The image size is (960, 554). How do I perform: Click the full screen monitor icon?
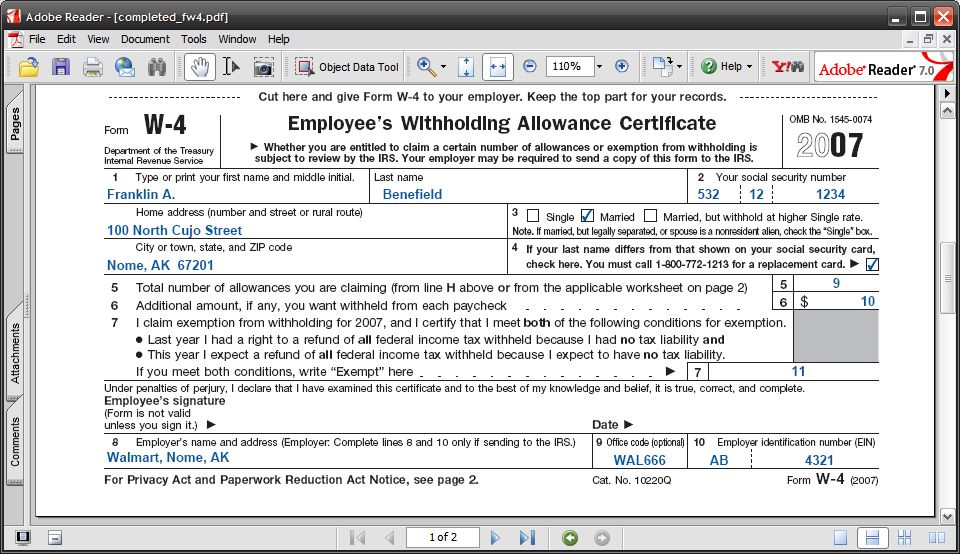23,537
